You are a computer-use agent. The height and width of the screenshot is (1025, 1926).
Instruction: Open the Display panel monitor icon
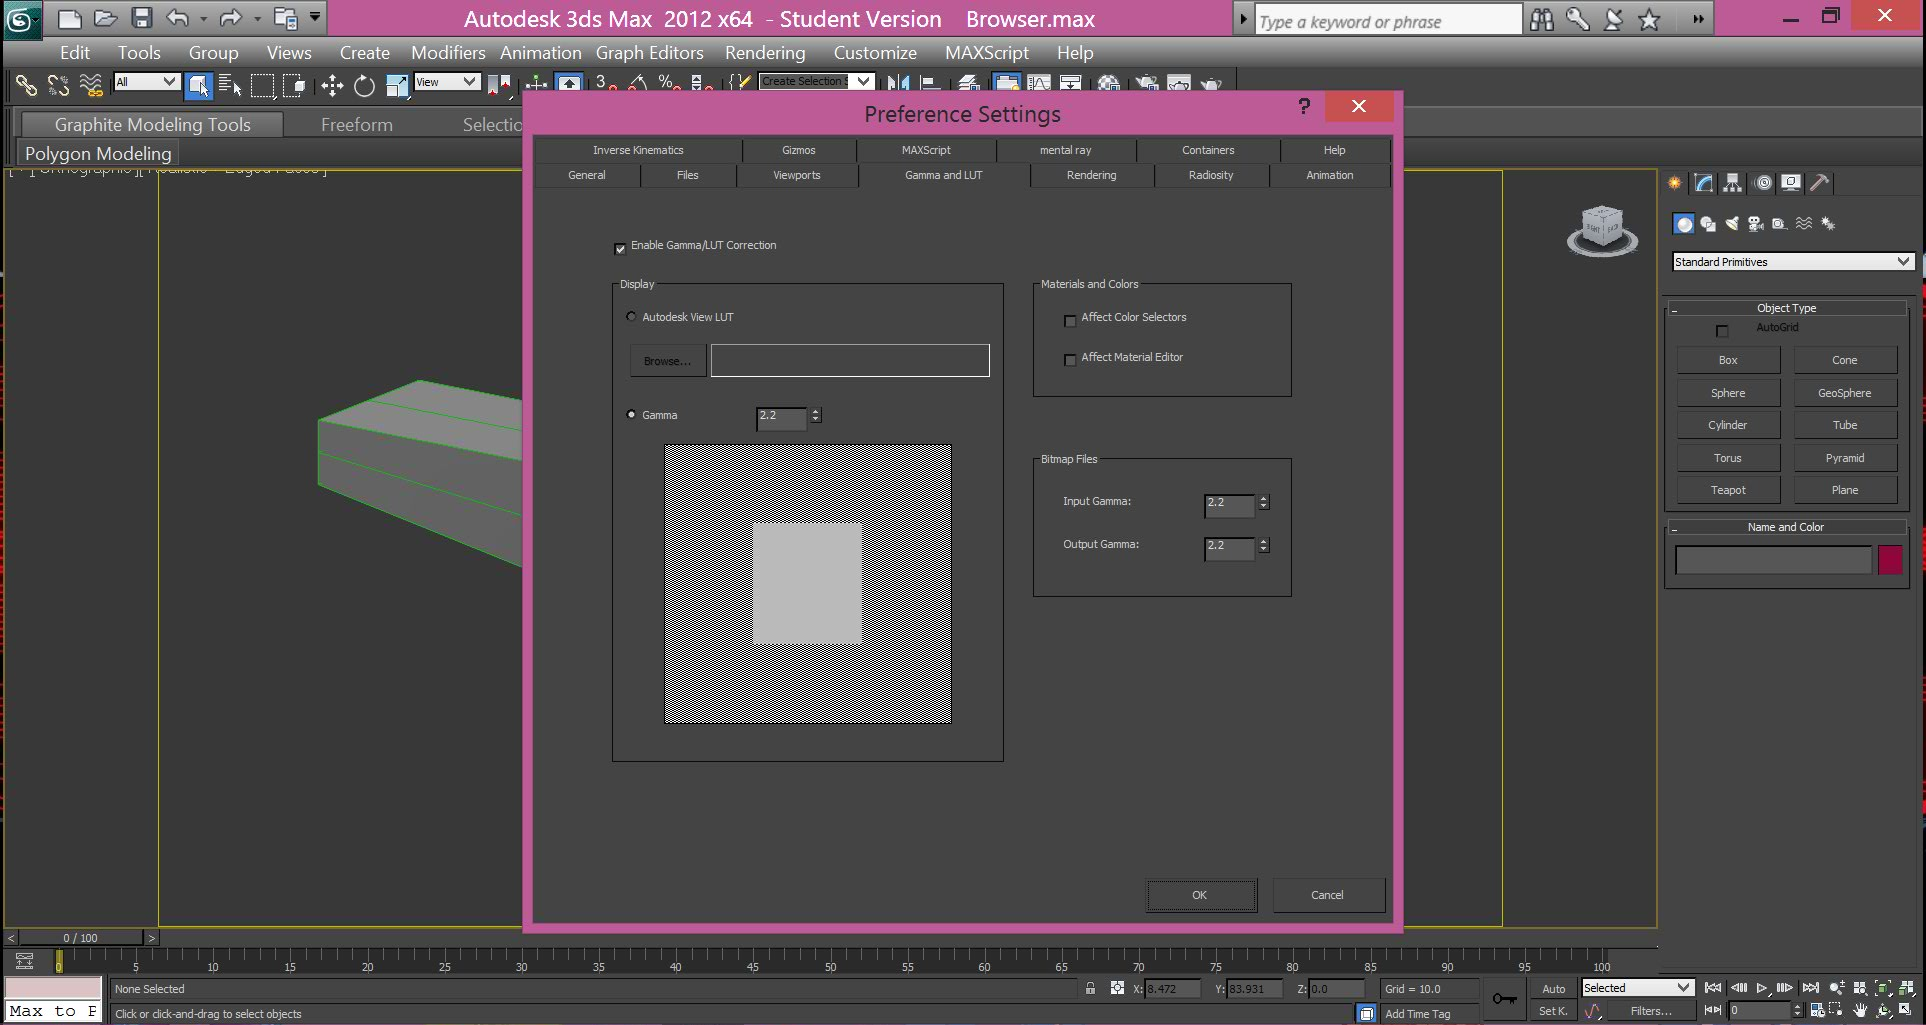point(1791,183)
